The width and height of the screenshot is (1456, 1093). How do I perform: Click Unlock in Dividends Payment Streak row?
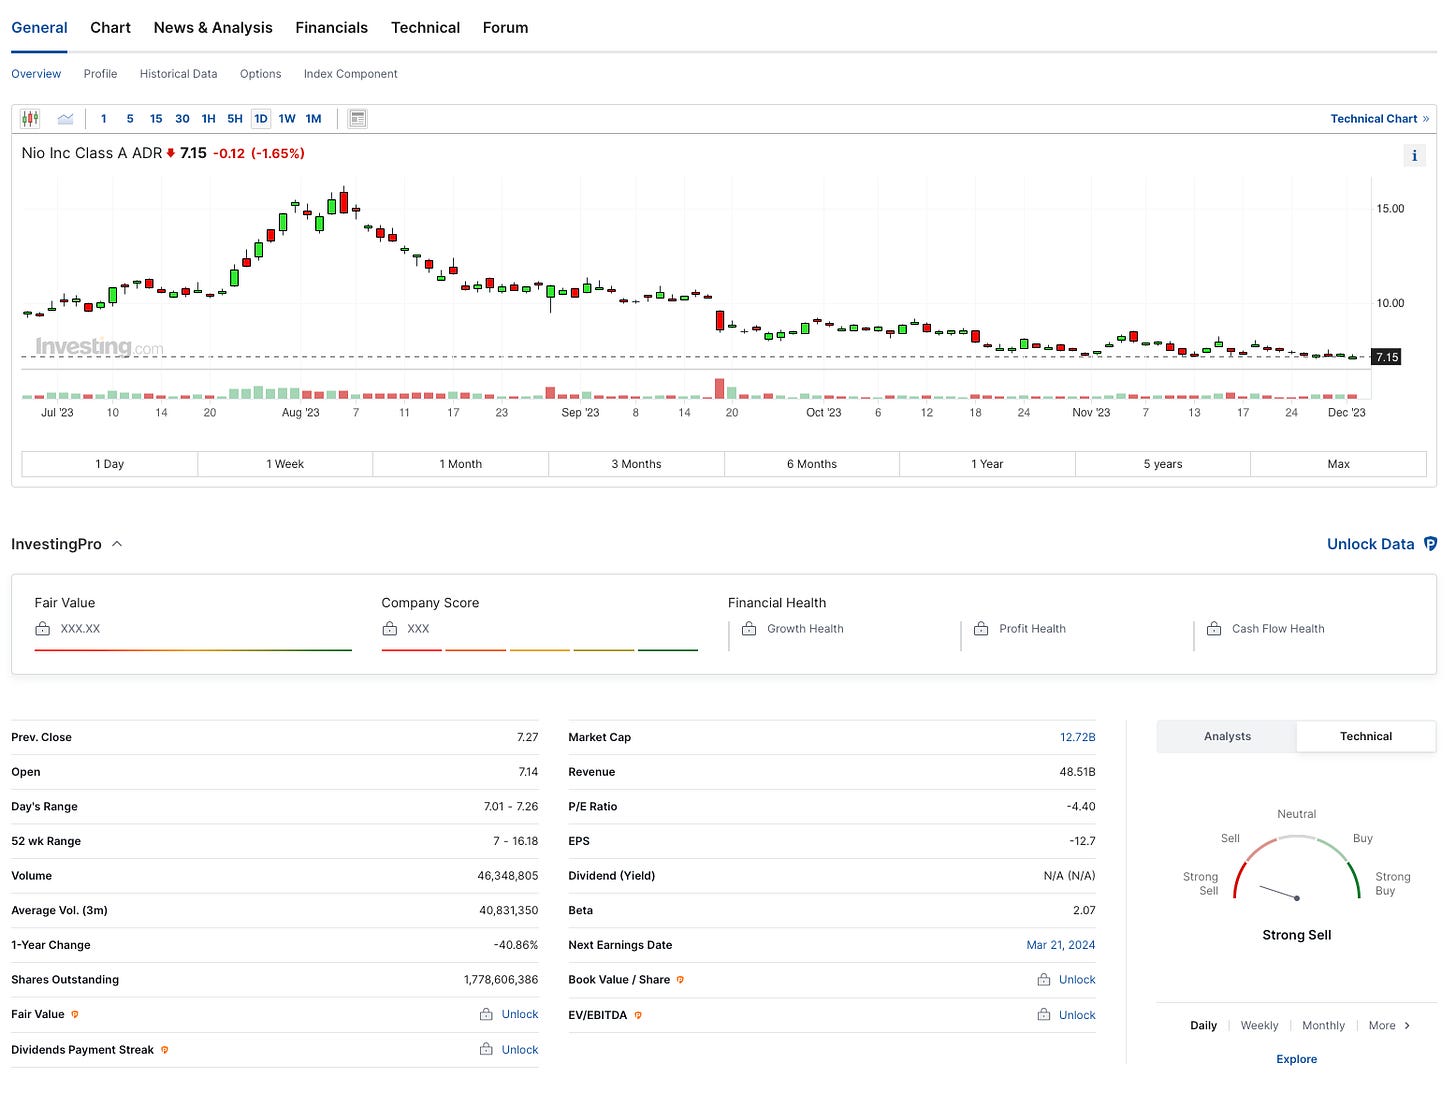[520, 1050]
